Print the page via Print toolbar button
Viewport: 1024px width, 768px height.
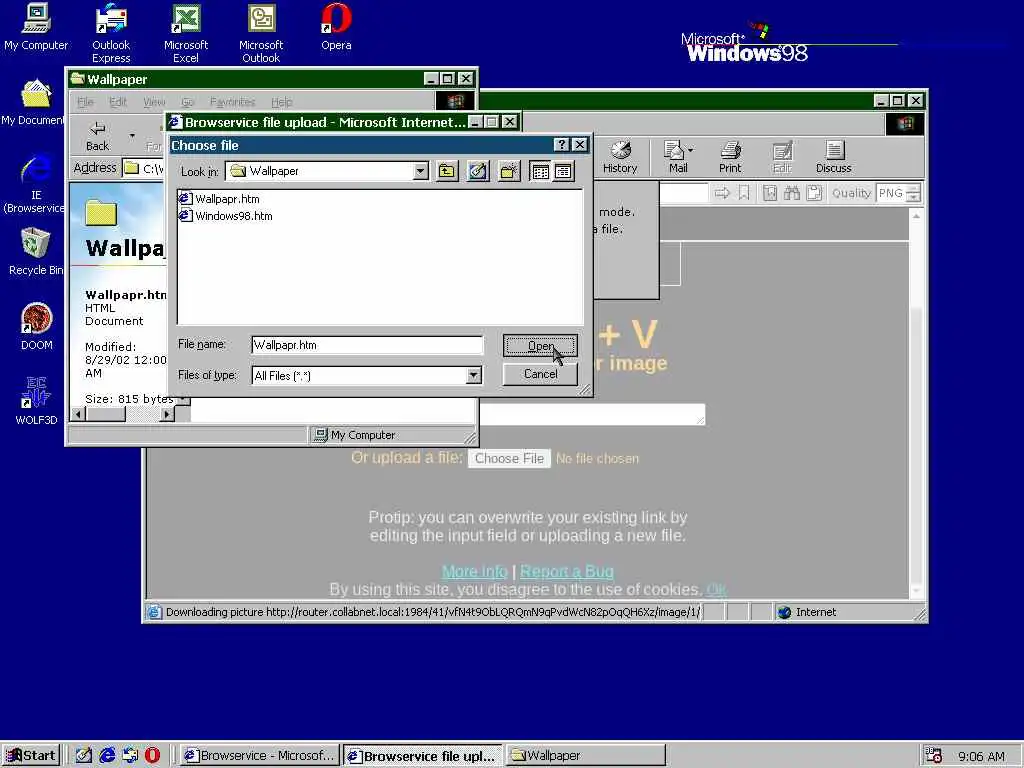730,157
